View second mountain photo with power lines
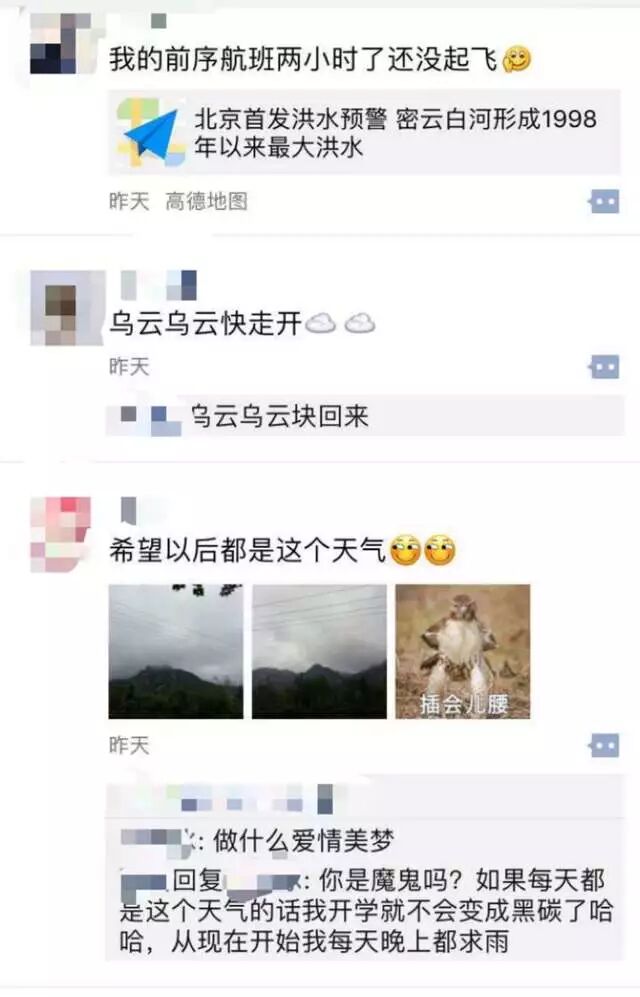This screenshot has height=997, width=640. (x=319, y=652)
